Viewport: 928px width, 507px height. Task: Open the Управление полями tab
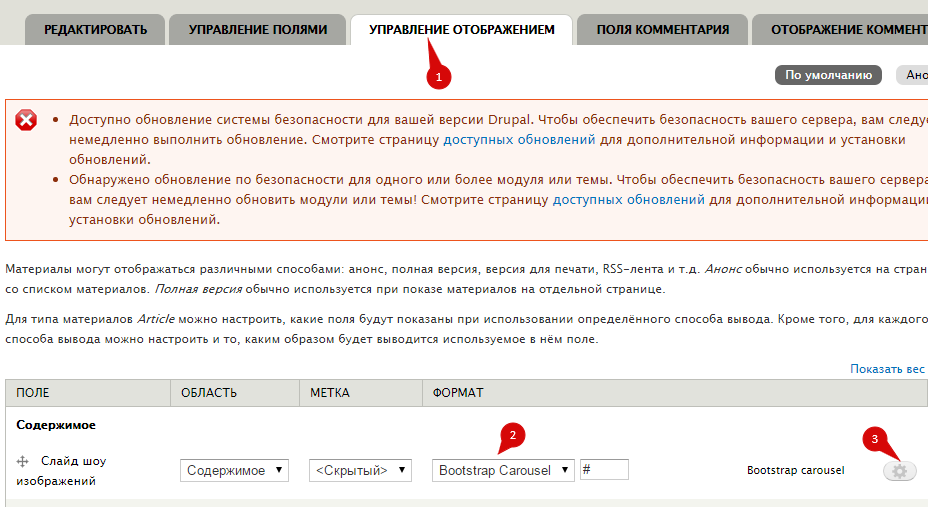[258, 30]
